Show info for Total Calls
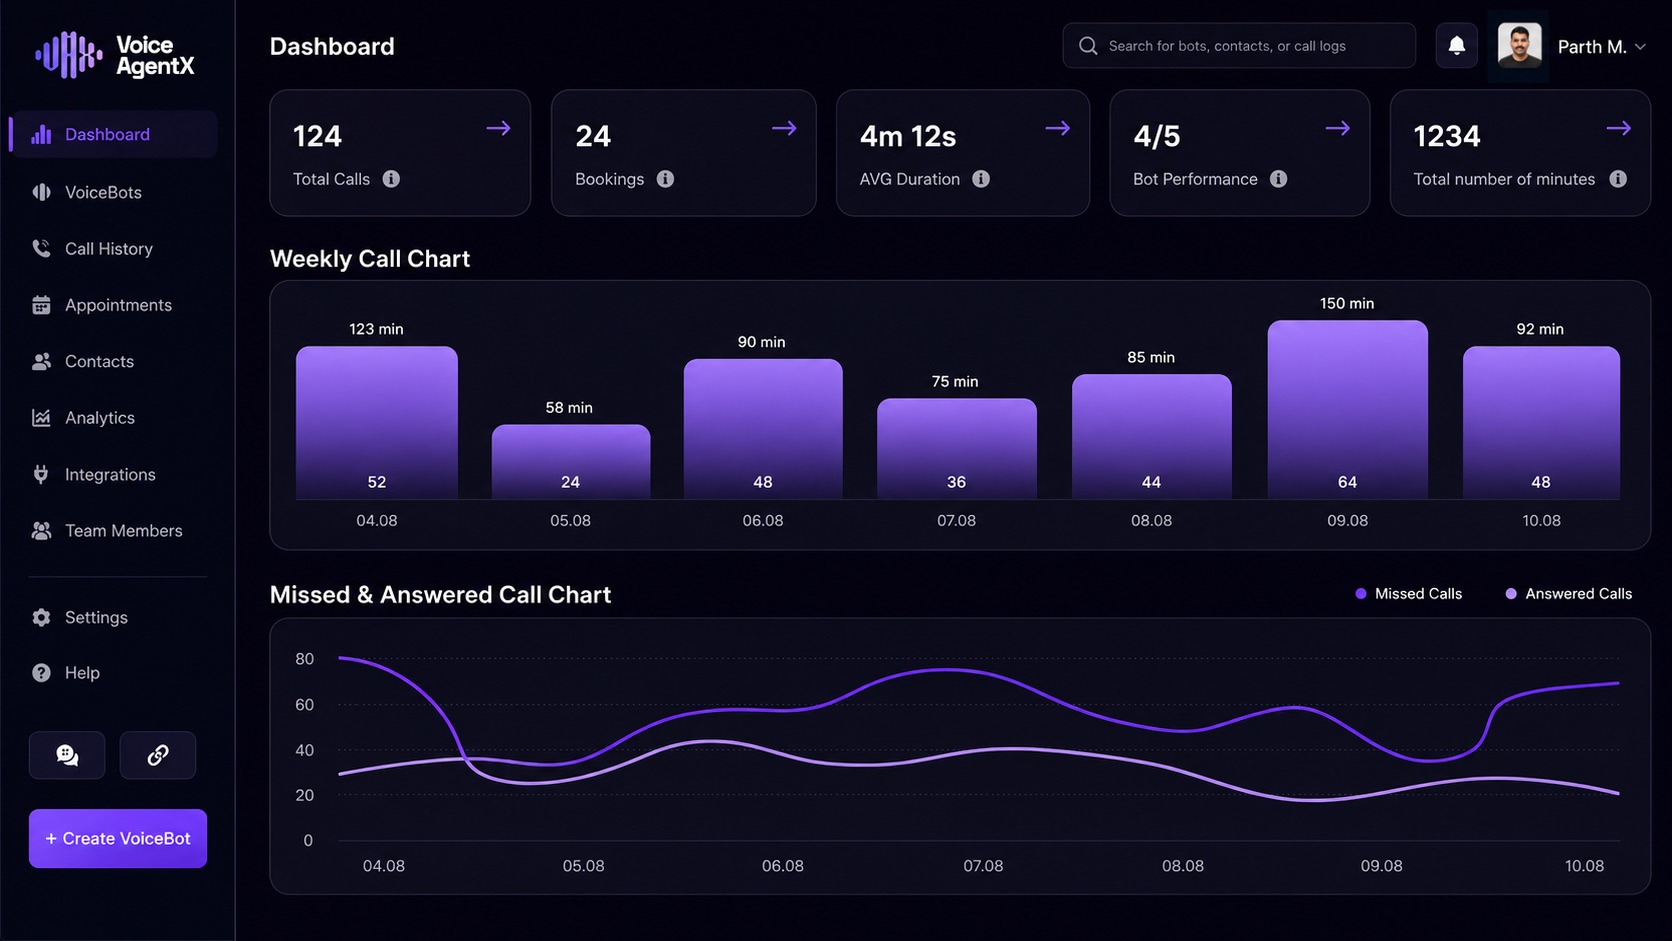The image size is (1672, 941). [391, 179]
